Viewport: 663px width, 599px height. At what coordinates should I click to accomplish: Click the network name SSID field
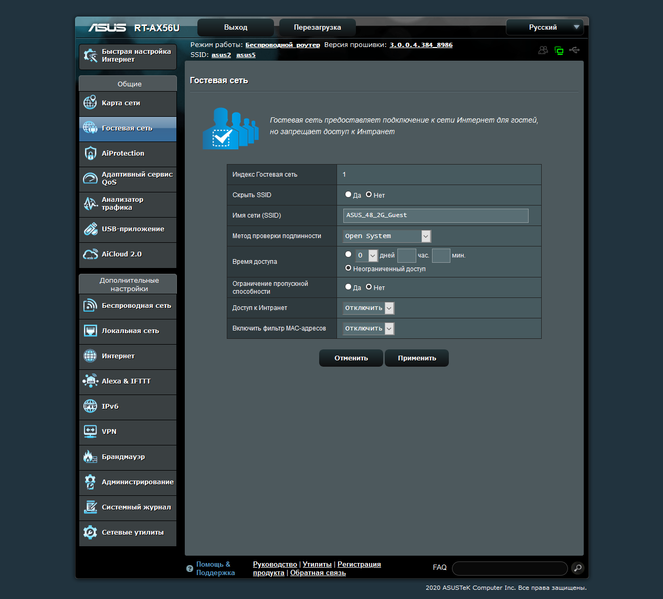point(436,215)
